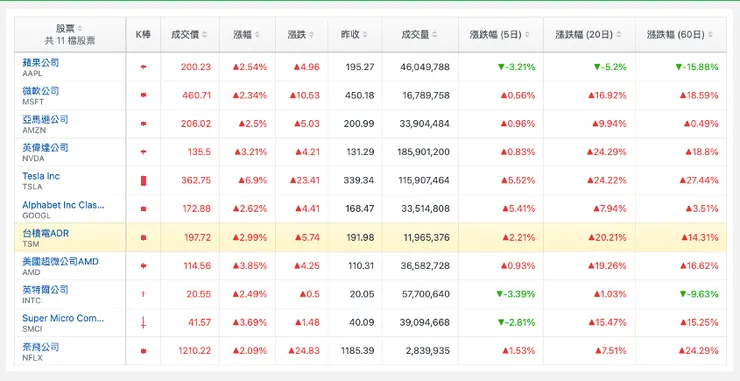Select GOOGL 5-day change 5.41%

[518, 209]
